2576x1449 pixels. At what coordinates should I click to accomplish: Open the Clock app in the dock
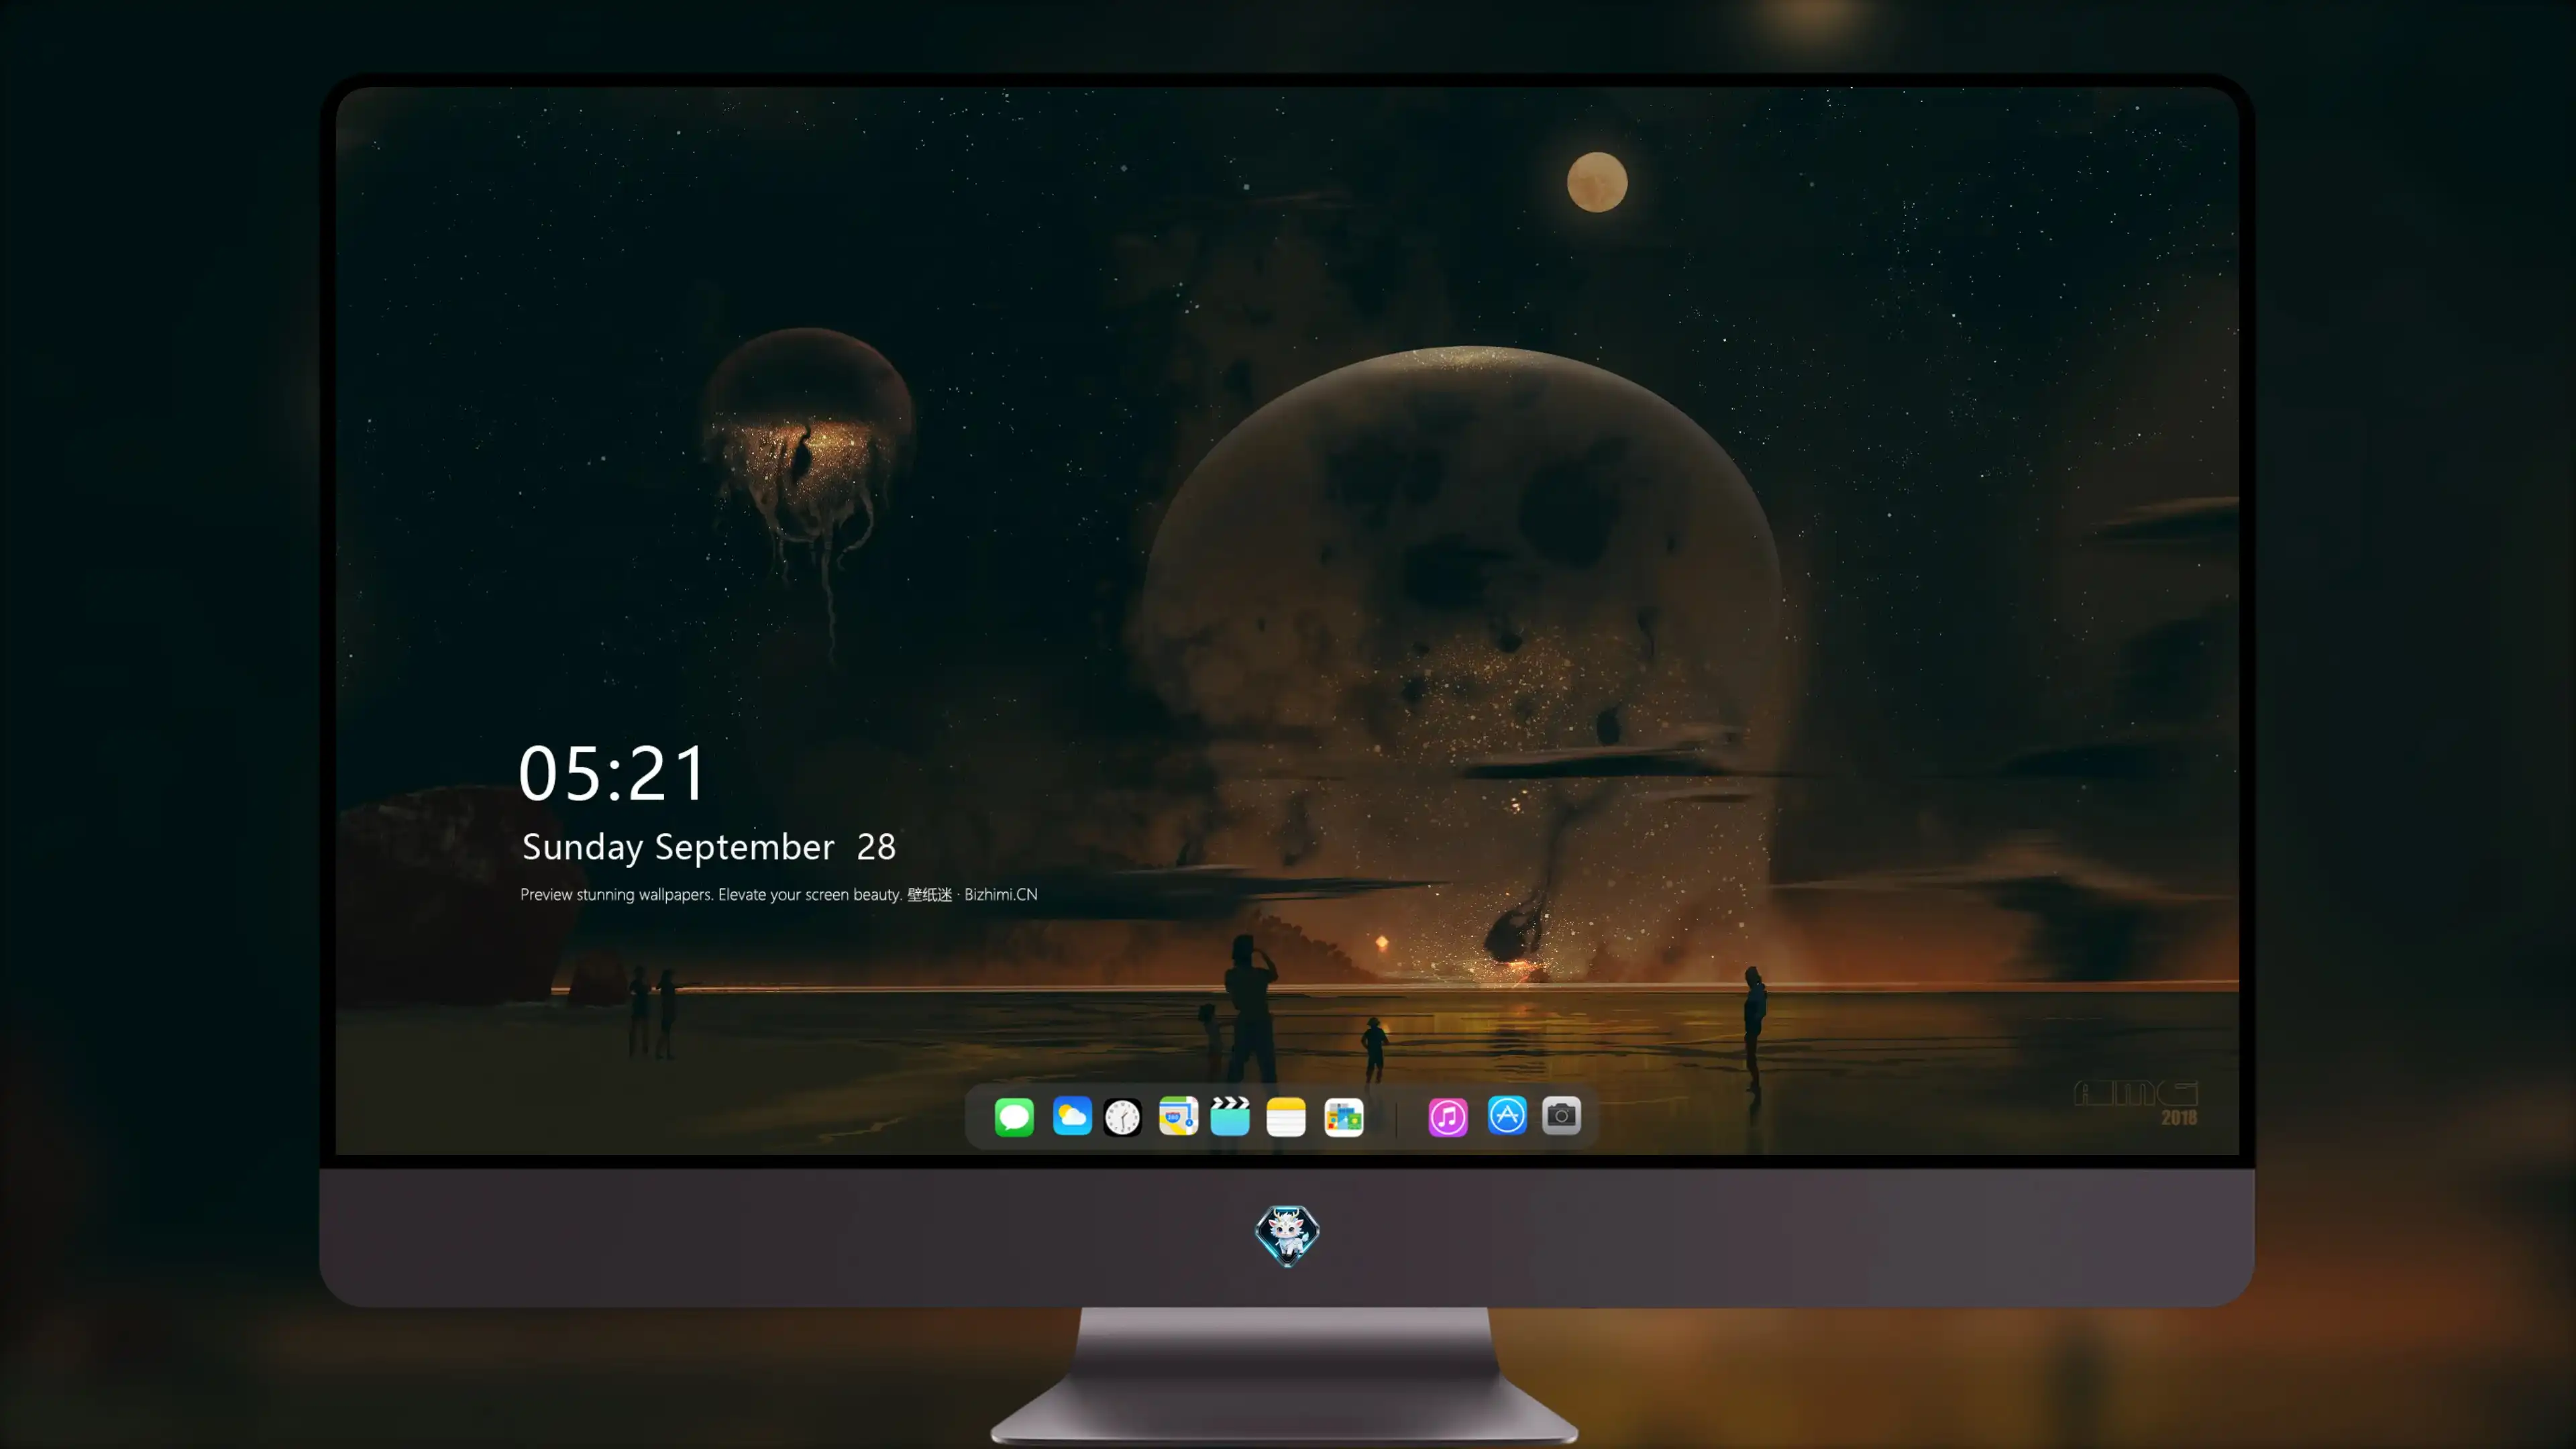coord(1122,1117)
